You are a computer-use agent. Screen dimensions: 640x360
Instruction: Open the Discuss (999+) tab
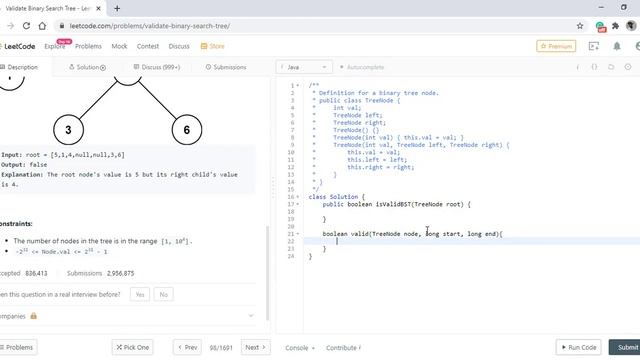pyautogui.click(x=157, y=67)
